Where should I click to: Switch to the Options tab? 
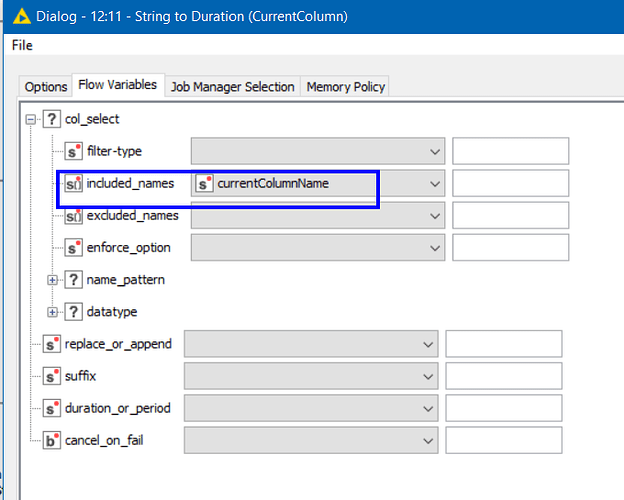(x=46, y=87)
